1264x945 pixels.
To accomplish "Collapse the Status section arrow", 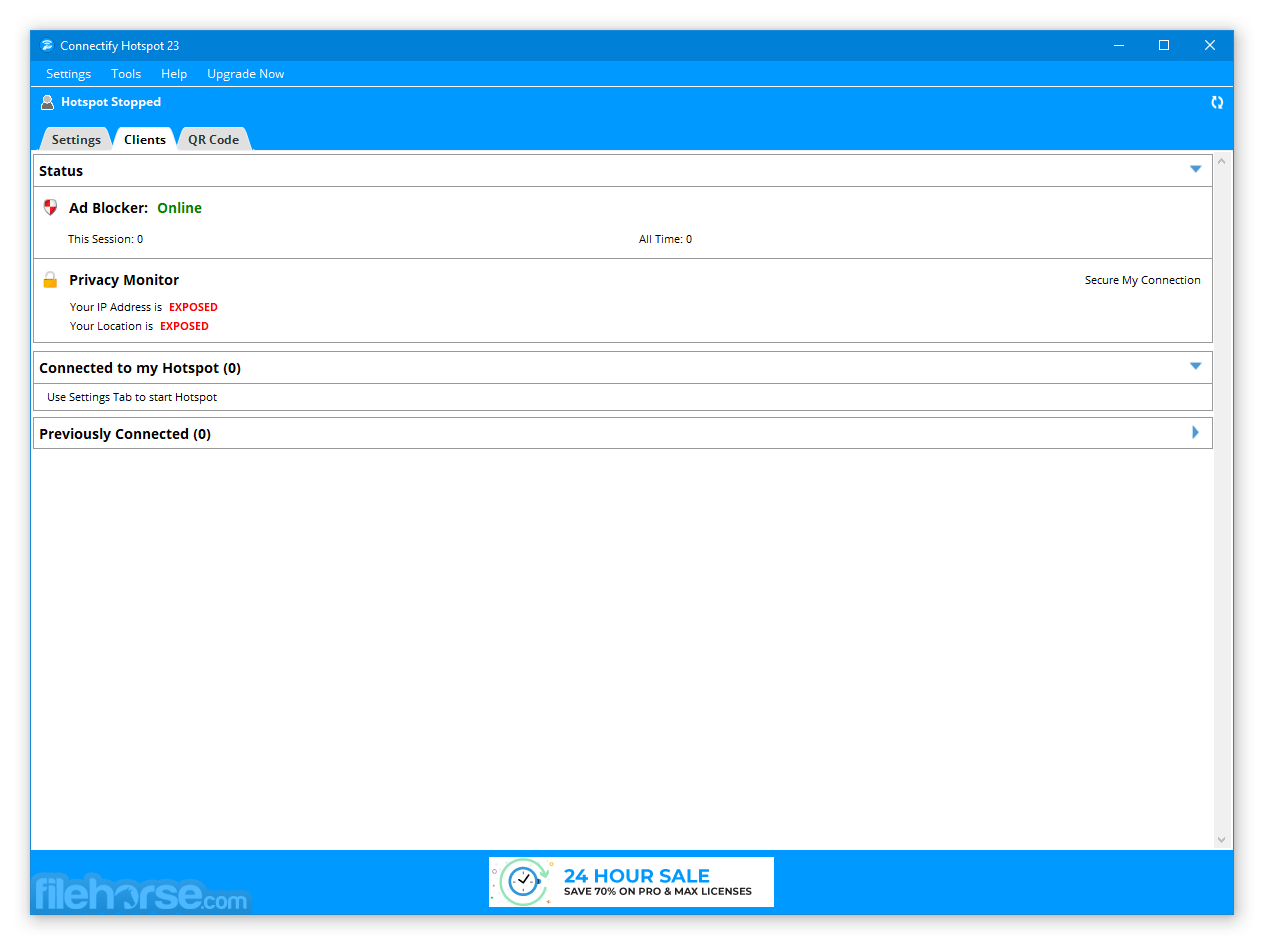I will 1195,169.
